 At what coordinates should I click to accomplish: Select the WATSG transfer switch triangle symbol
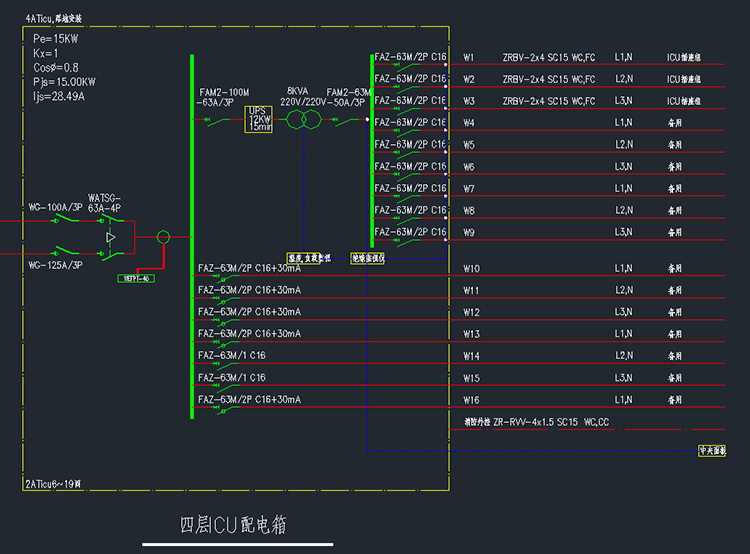tap(111, 237)
